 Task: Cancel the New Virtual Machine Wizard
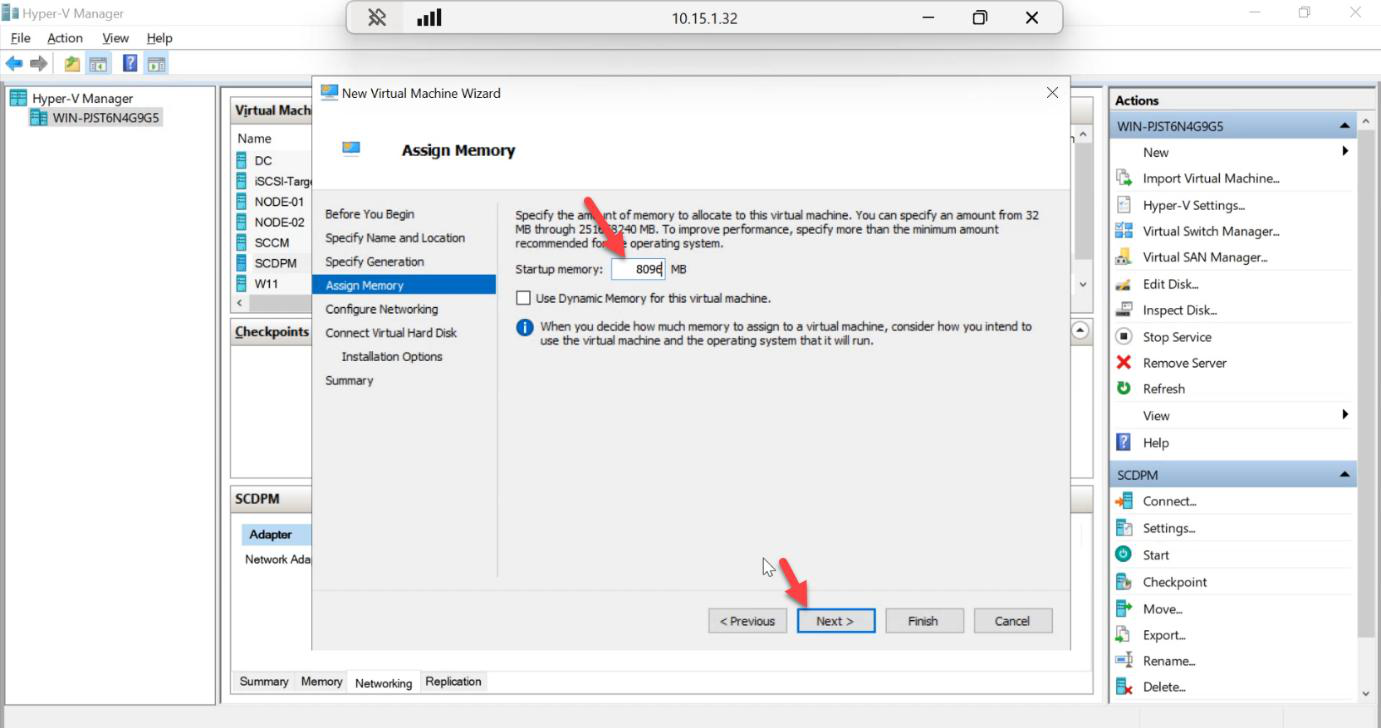tap(1012, 621)
